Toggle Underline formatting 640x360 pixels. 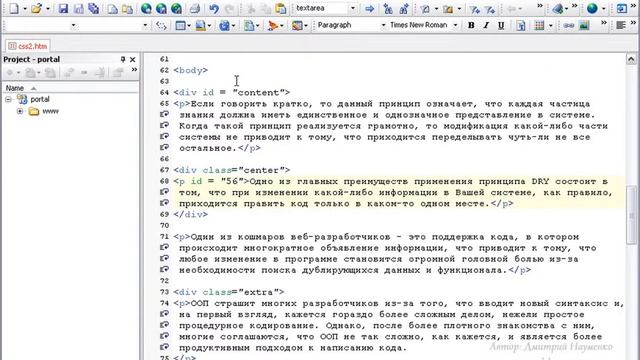pos(501,25)
